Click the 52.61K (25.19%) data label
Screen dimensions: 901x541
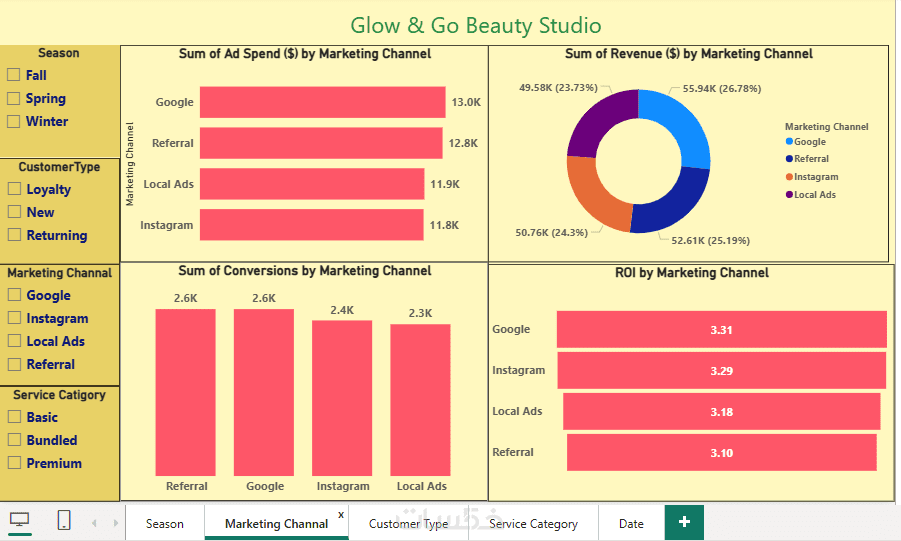pos(711,240)
